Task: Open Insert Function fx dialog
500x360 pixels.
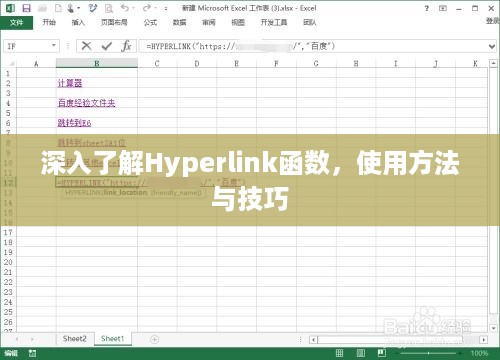Action: pyautogui.click(x=126, y=46)
